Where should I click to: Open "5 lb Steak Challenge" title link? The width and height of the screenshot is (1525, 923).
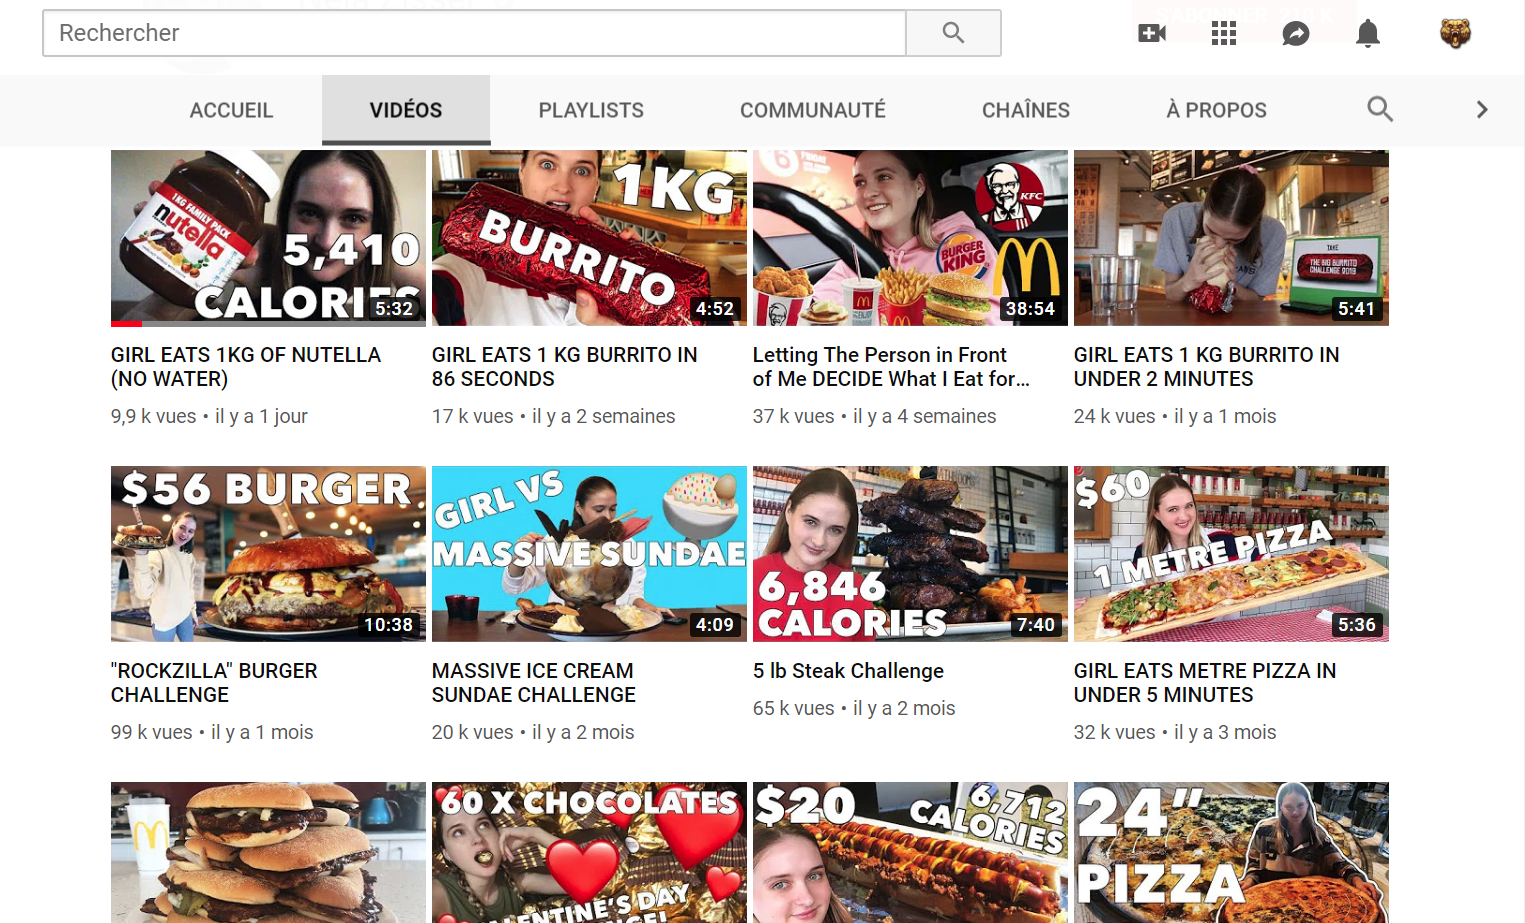pos(848,670)
